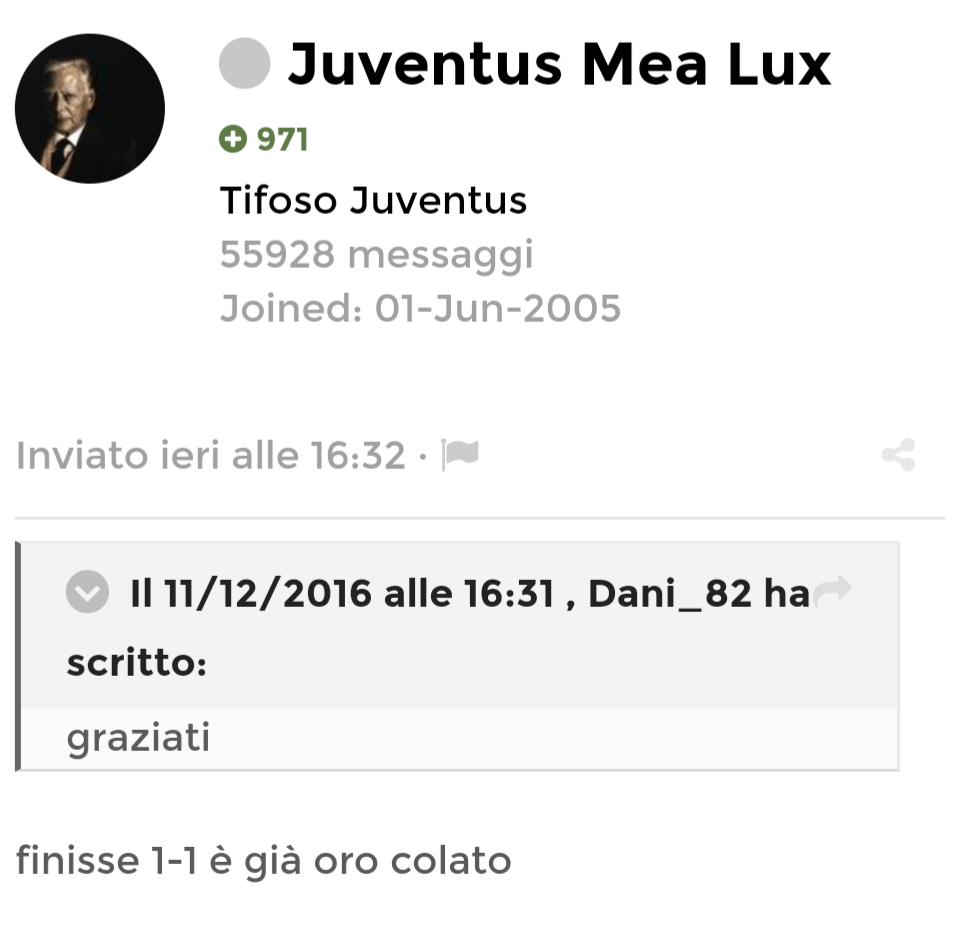Open the Juventus Mea Lux profile name
This screenshot has height=929, width=964.
559,64
